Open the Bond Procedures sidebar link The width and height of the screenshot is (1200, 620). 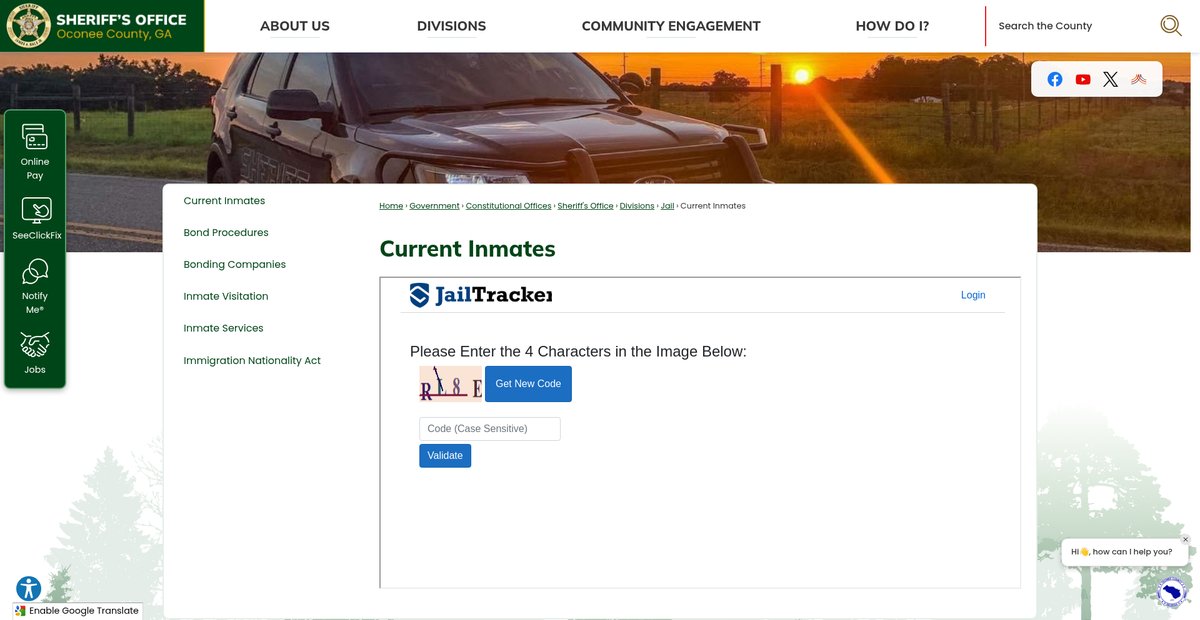click(x=226, y=233)
